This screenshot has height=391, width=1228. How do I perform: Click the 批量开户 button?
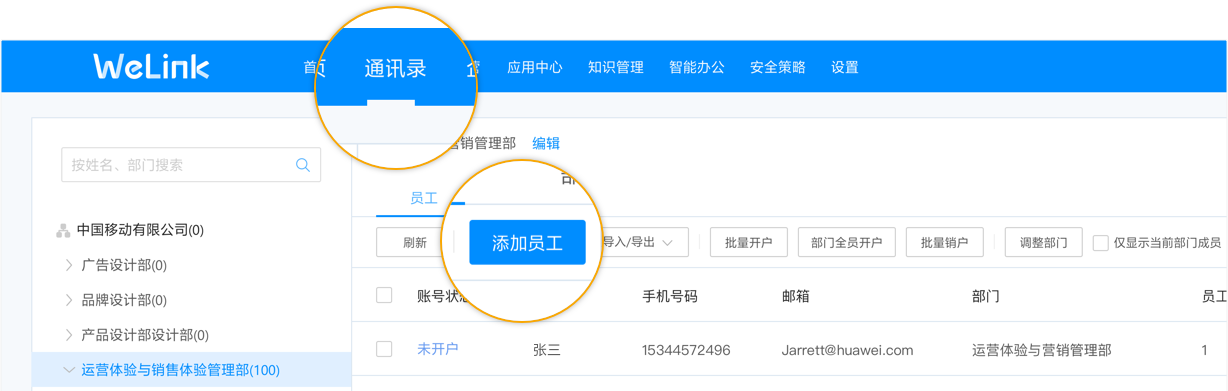[749, 243]
